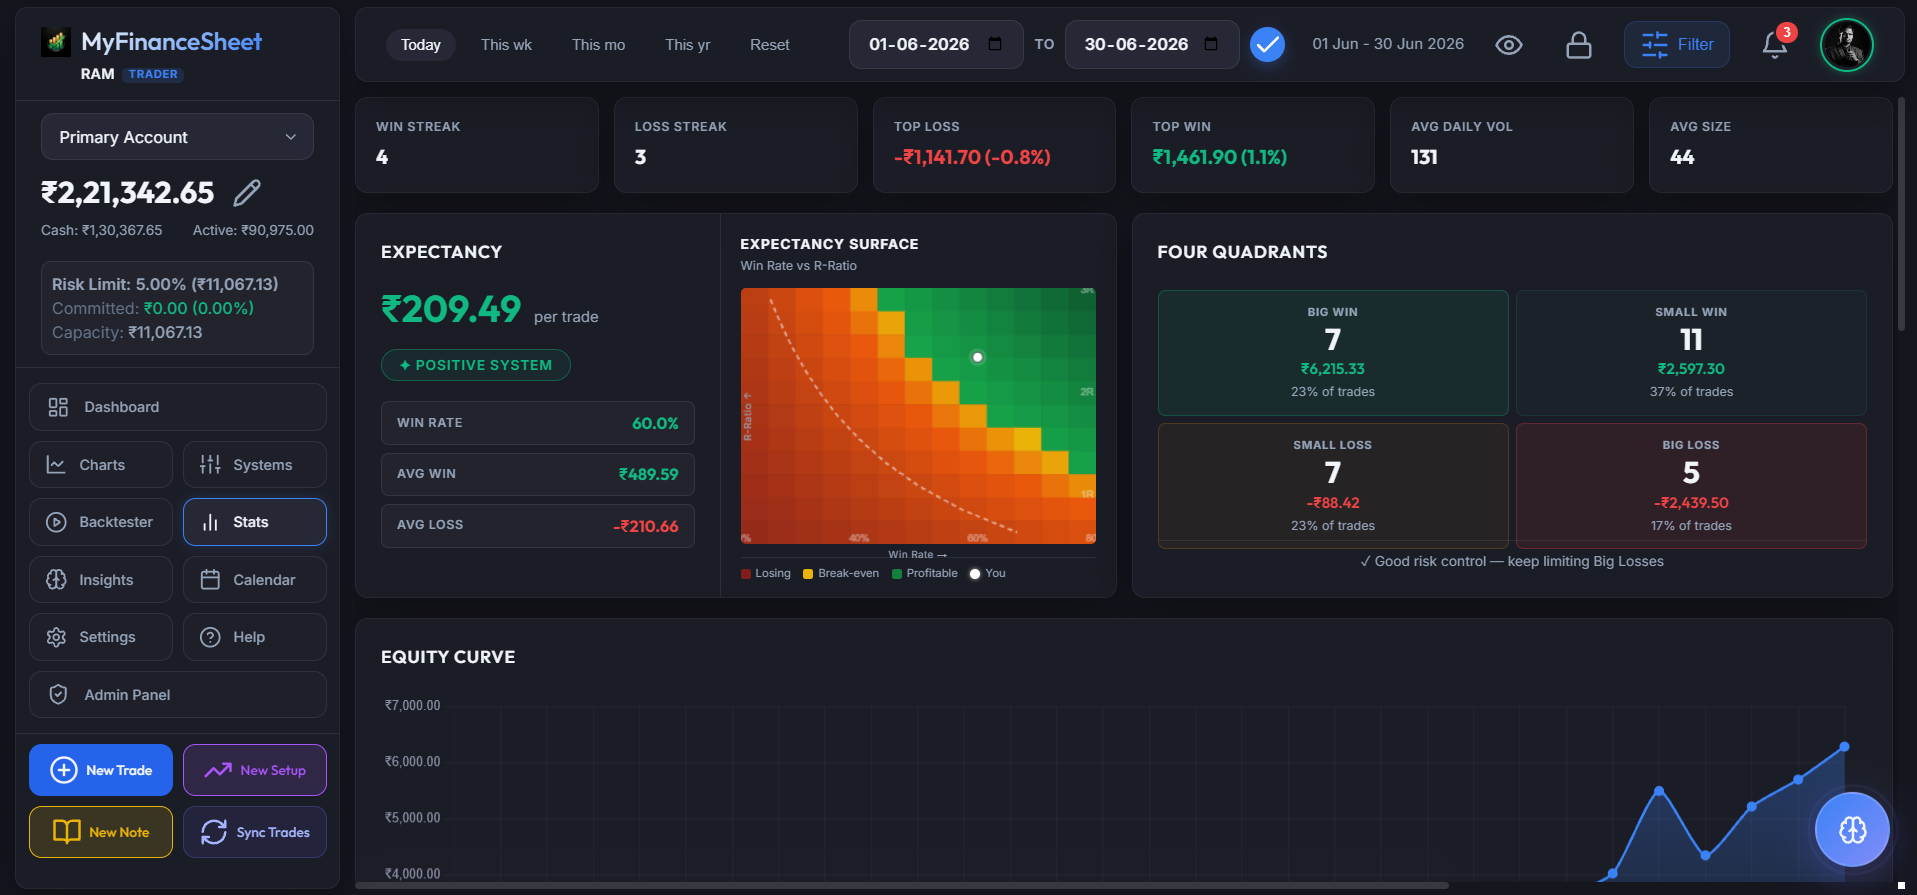1917x895 pixels.
Task: Select This wk range
Action: (x=506, y=45)
